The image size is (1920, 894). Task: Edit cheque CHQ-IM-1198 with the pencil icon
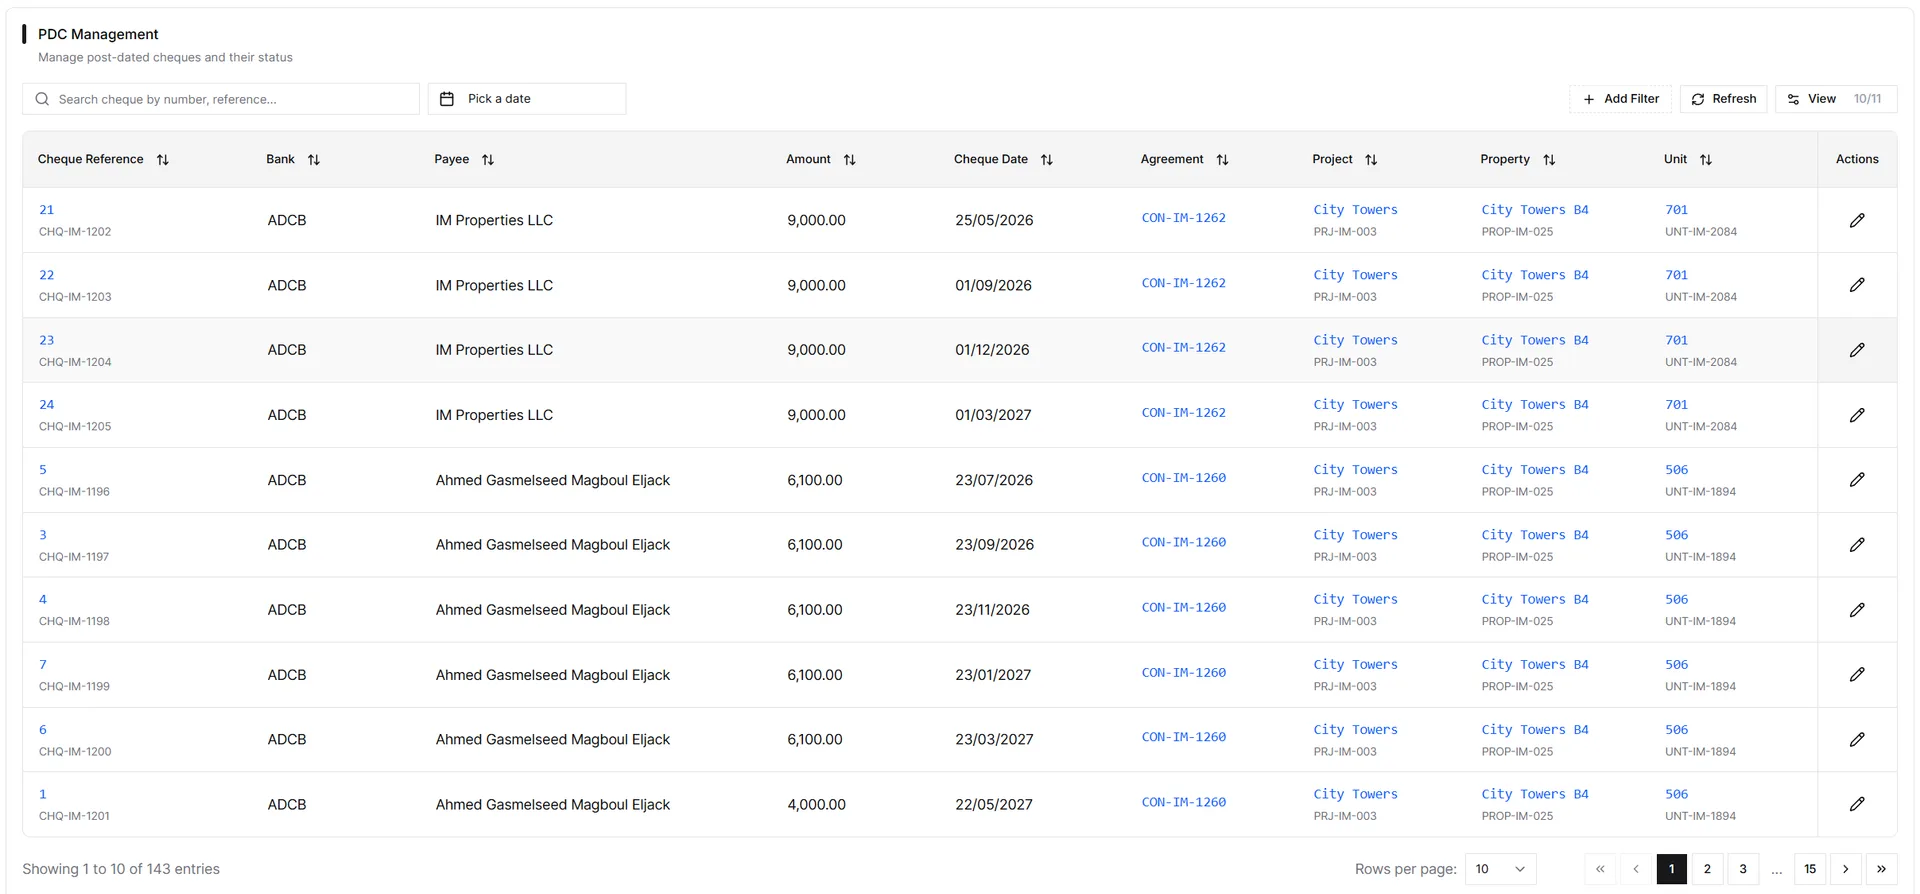click(1857, 610)
